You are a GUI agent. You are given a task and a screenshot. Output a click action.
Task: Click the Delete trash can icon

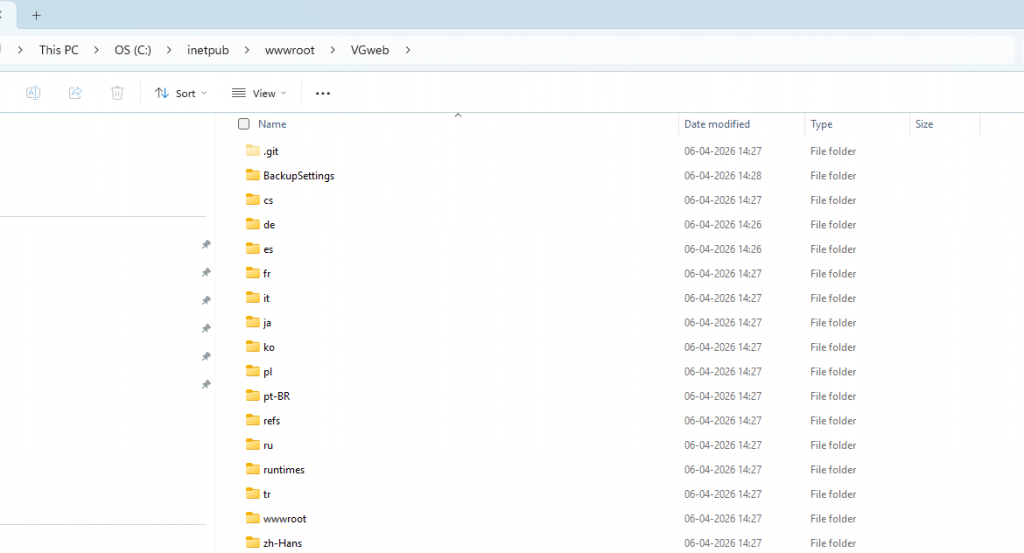coord(117,93)
